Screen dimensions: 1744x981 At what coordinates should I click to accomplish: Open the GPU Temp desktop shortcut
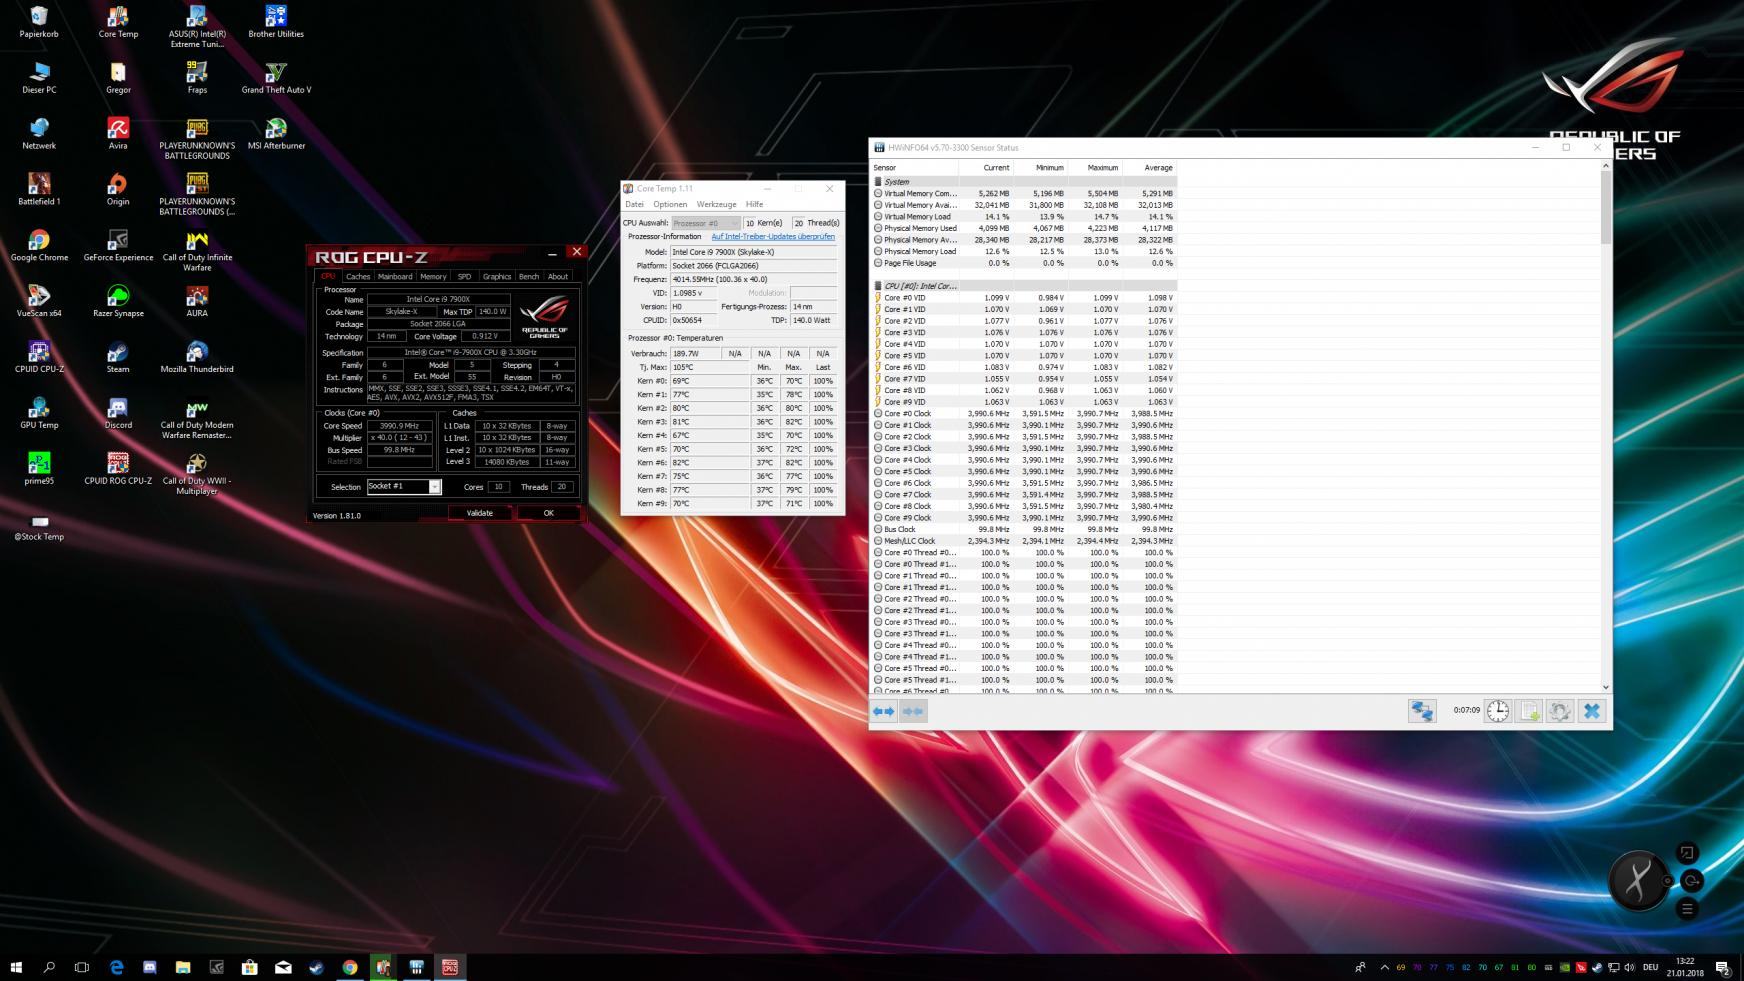39,412
